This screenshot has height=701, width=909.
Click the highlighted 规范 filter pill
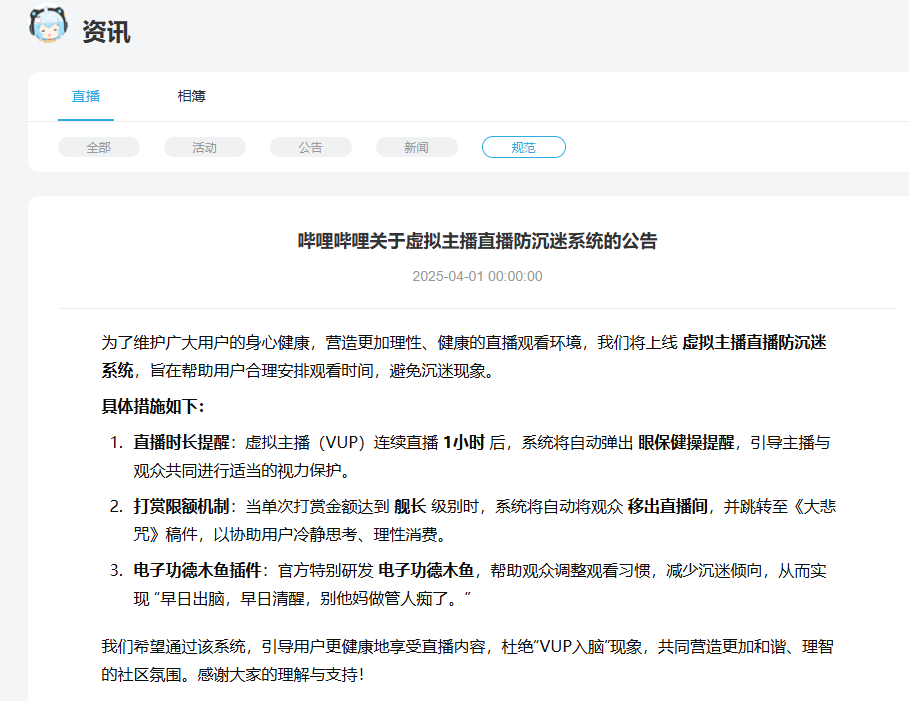click(x=523, y=147)
